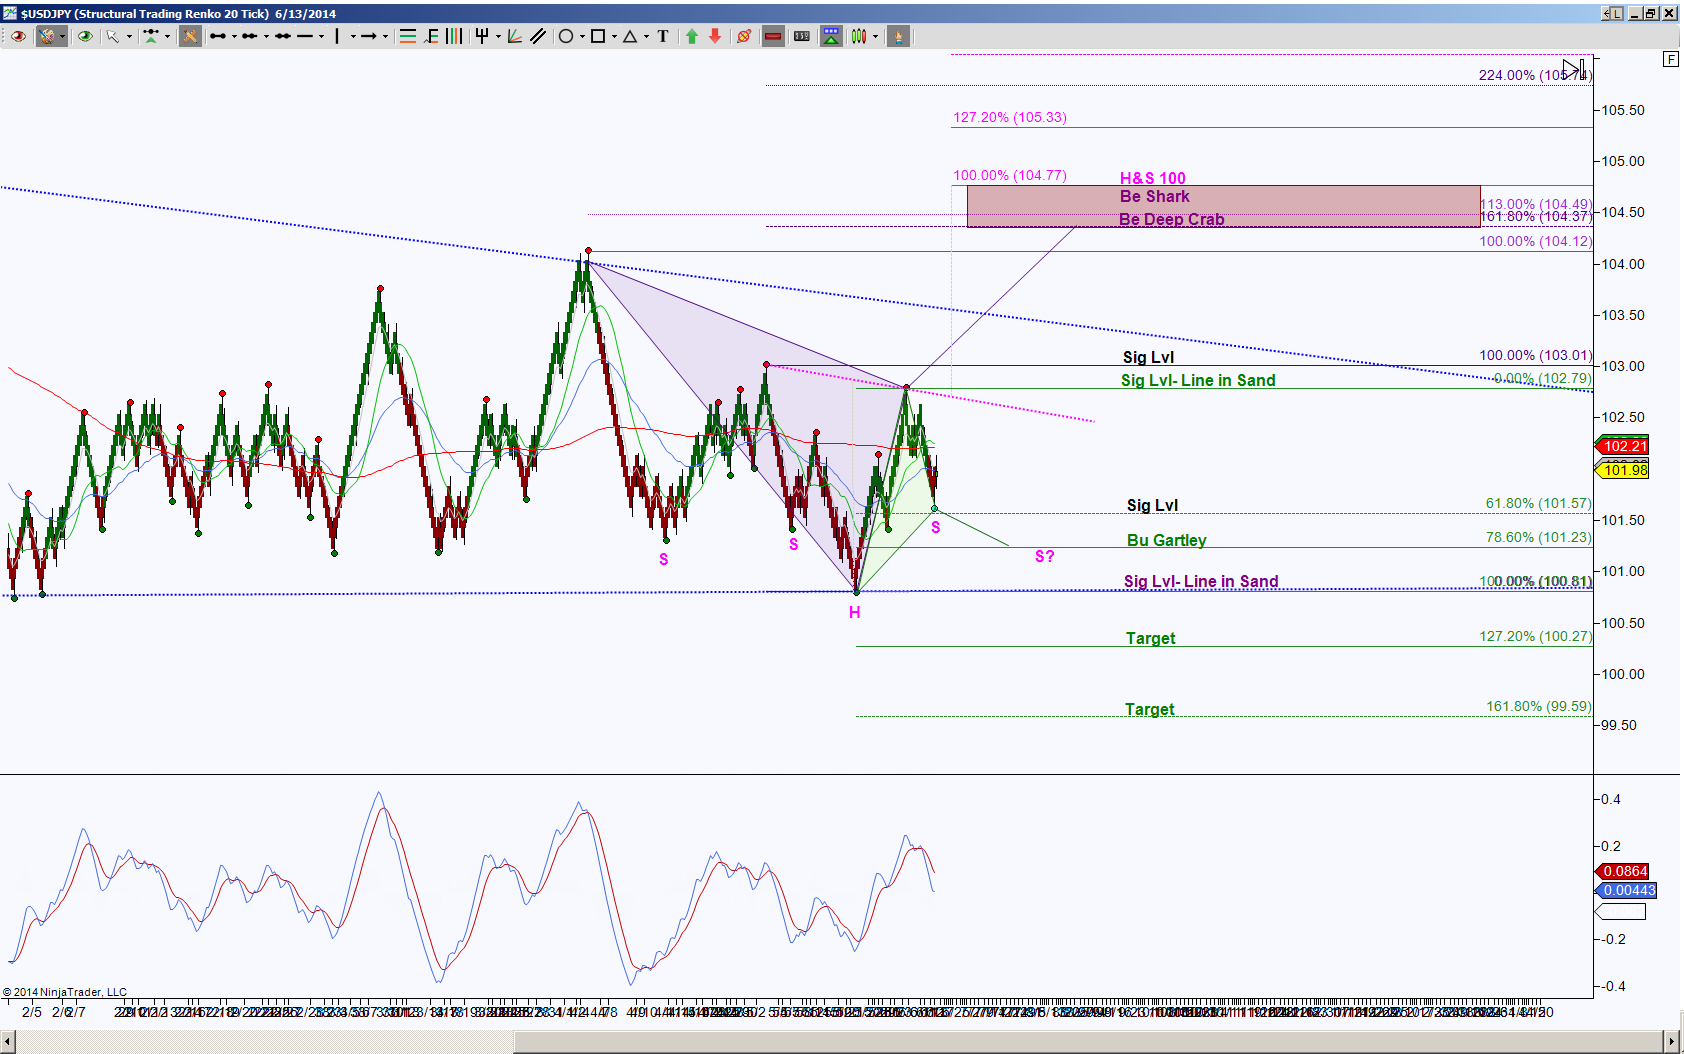Insert a green up arrow marker
The width and height of the screenshot is (1684, 1054).
tap(692, 36)
